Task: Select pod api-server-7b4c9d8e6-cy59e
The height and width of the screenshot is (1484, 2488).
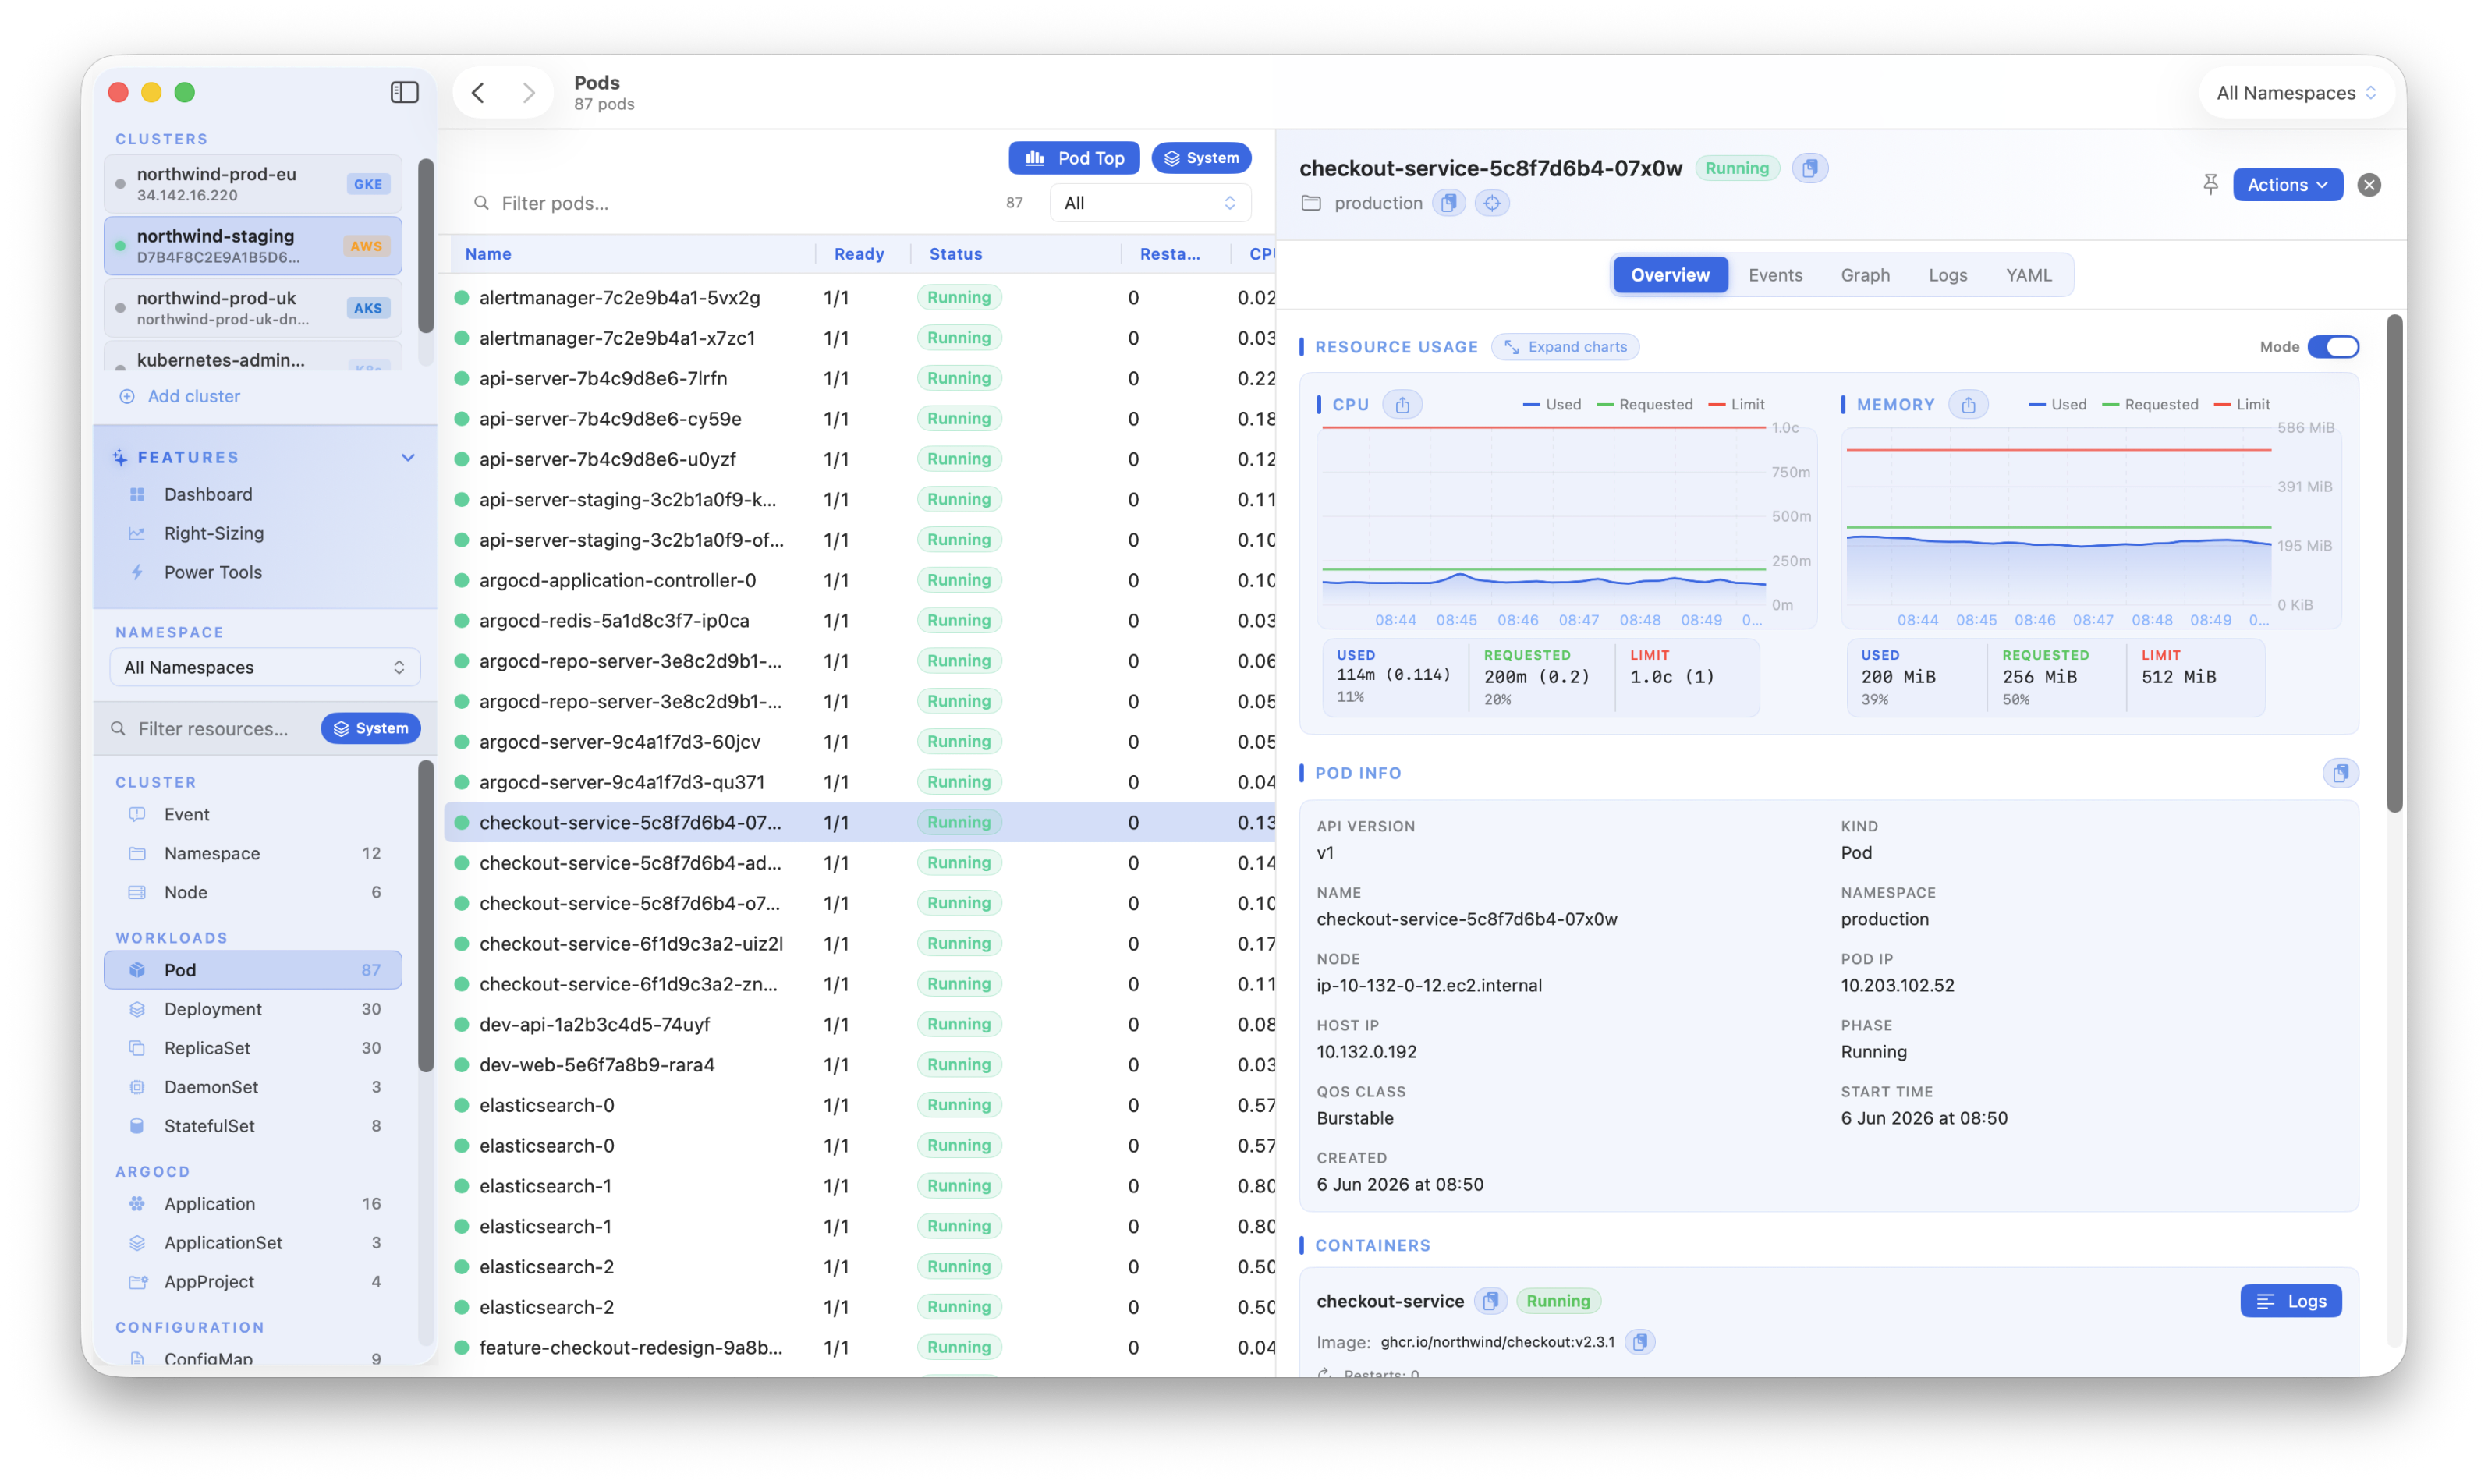Action: (860, 419)
